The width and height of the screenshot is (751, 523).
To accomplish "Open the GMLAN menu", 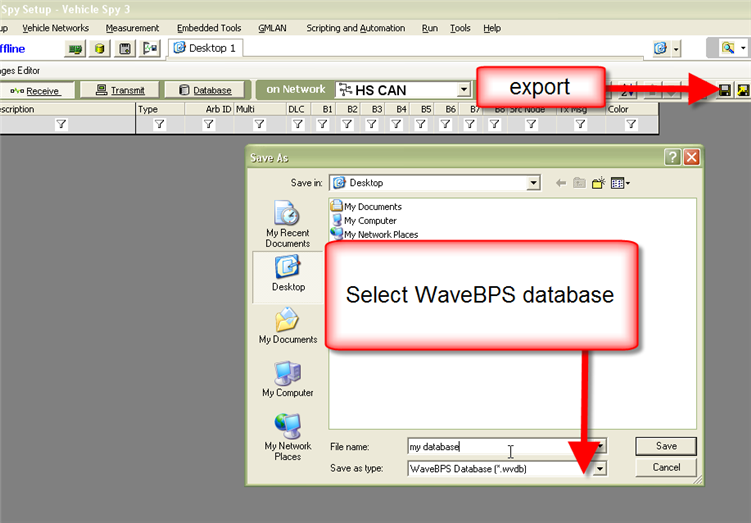I will pyautogui.click(x=272, y=28).
